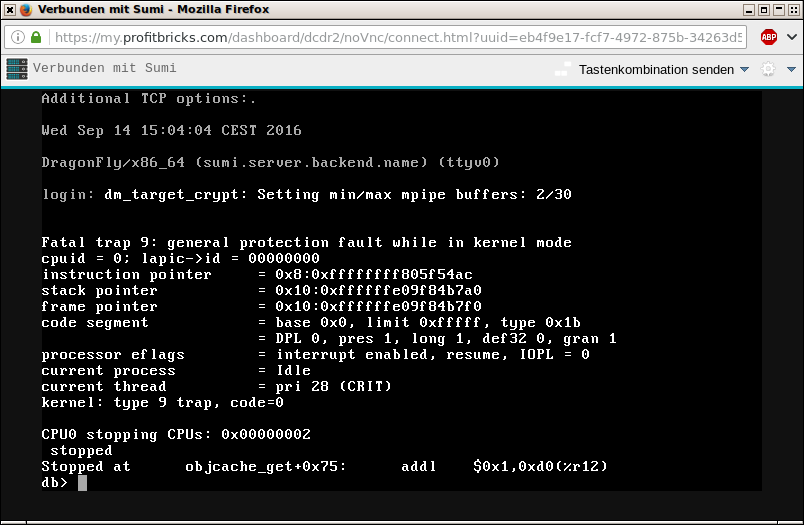Click the Firefox logo in the title bar

[x=24, y=9]
